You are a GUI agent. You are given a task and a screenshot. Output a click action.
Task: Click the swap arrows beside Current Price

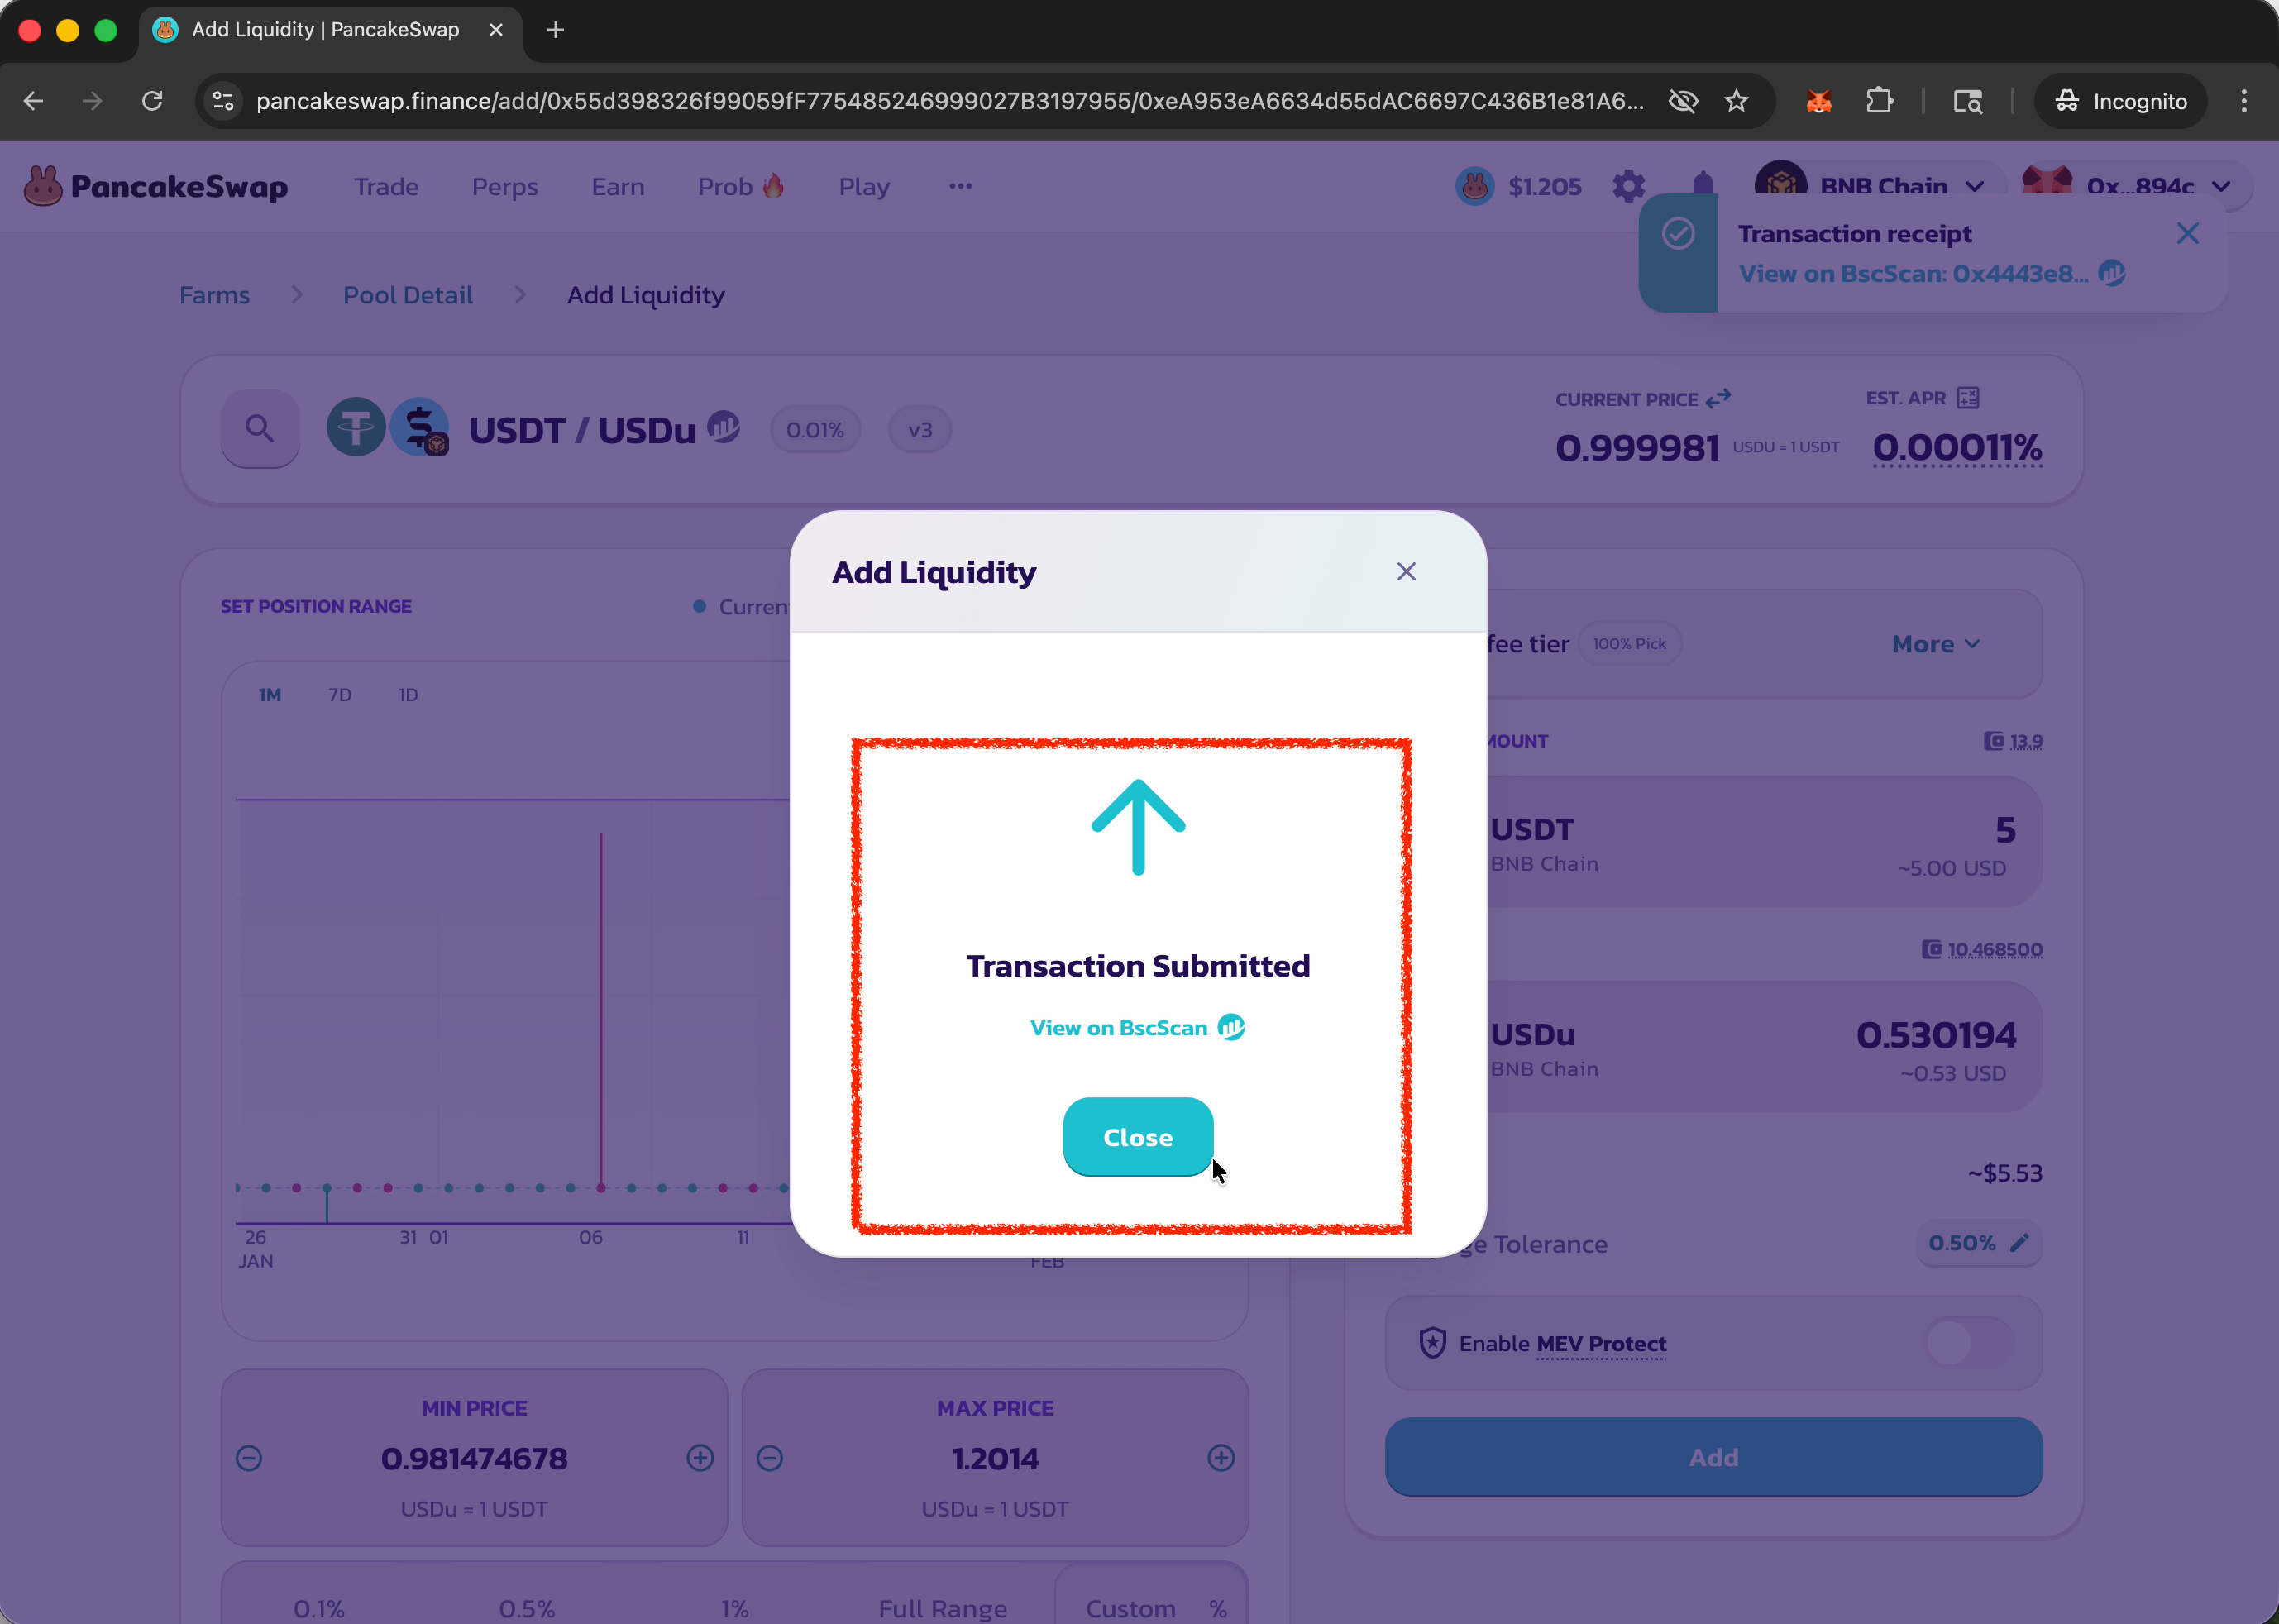pyautogui.click(x=1718, y=399)
